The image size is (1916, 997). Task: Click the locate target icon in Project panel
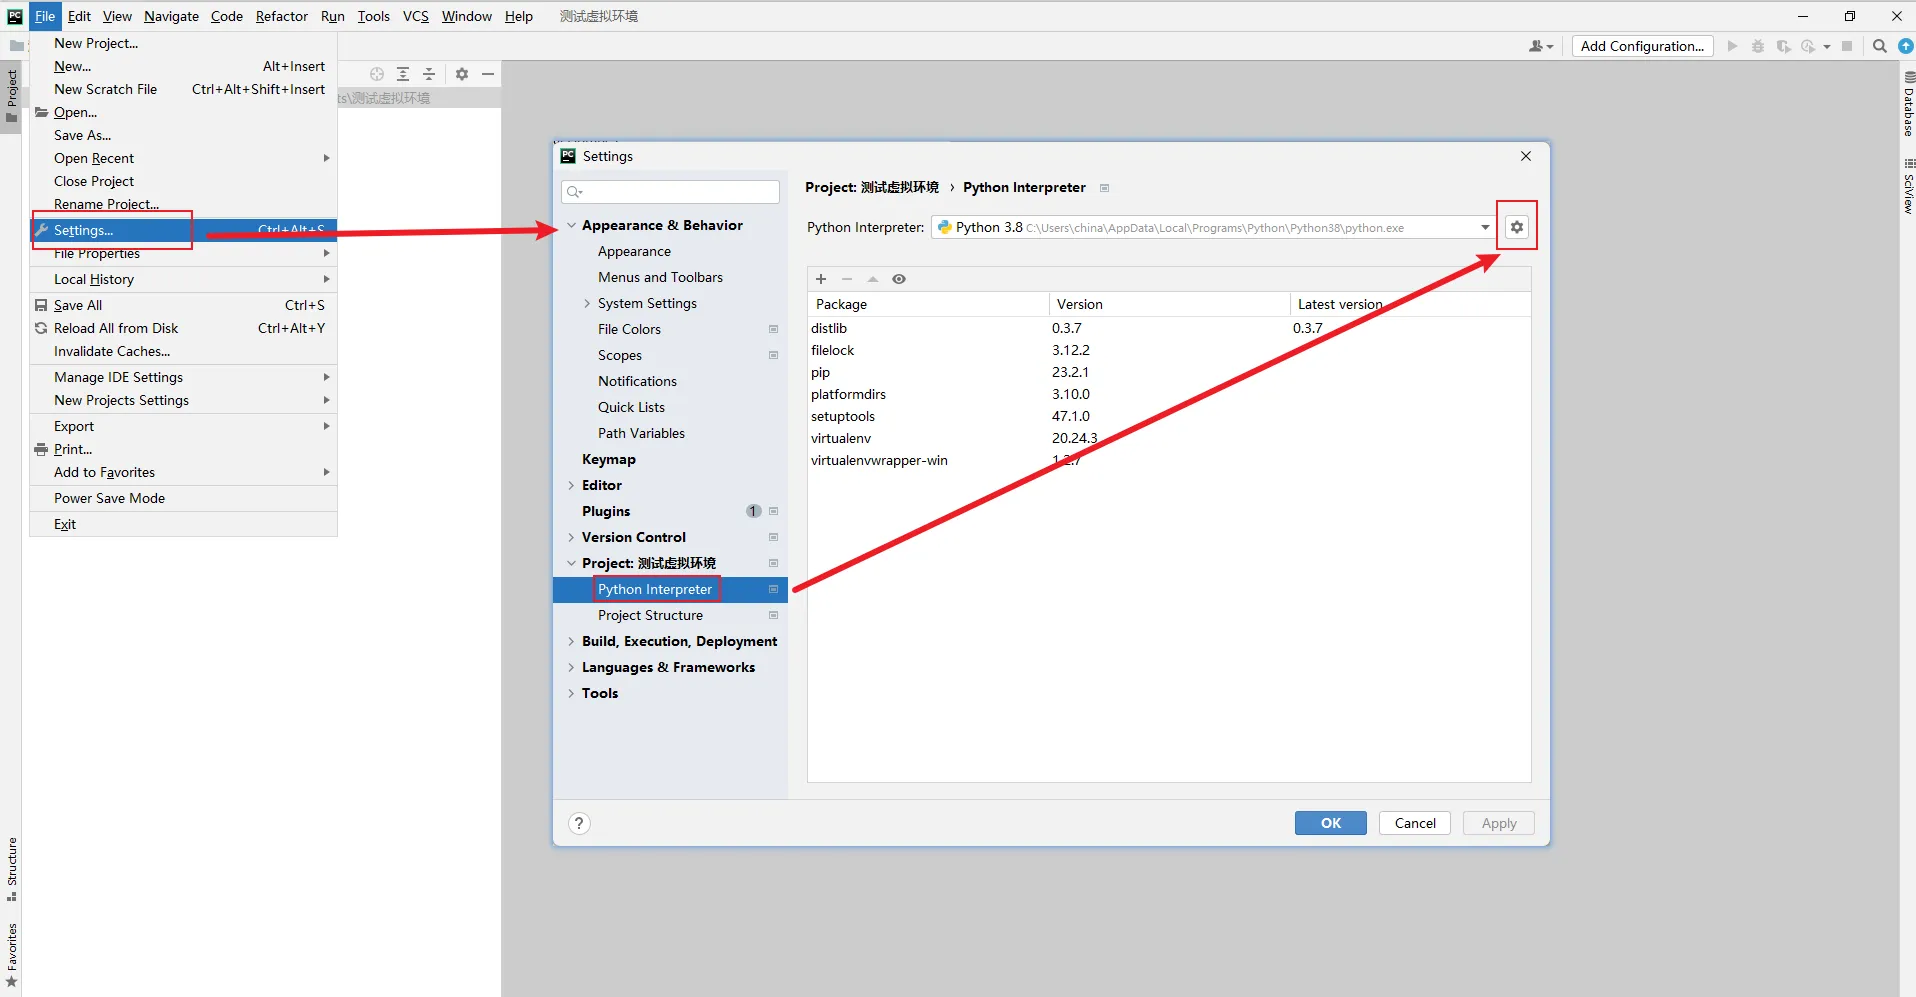click(x=376, y=74)
